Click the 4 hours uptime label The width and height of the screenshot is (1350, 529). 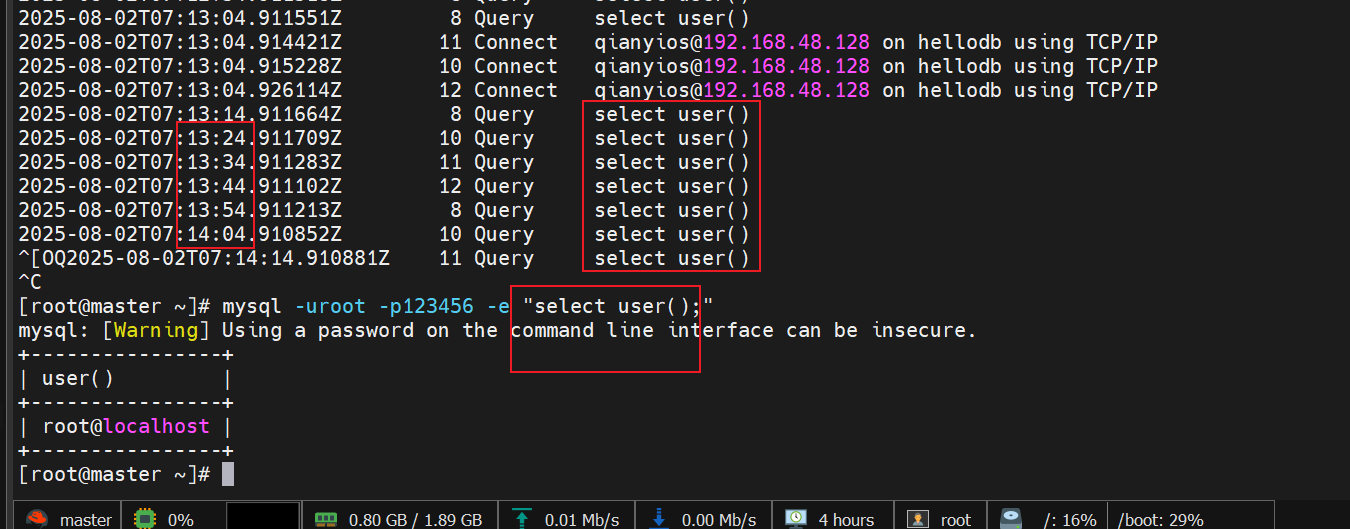[x=846, y=520]
